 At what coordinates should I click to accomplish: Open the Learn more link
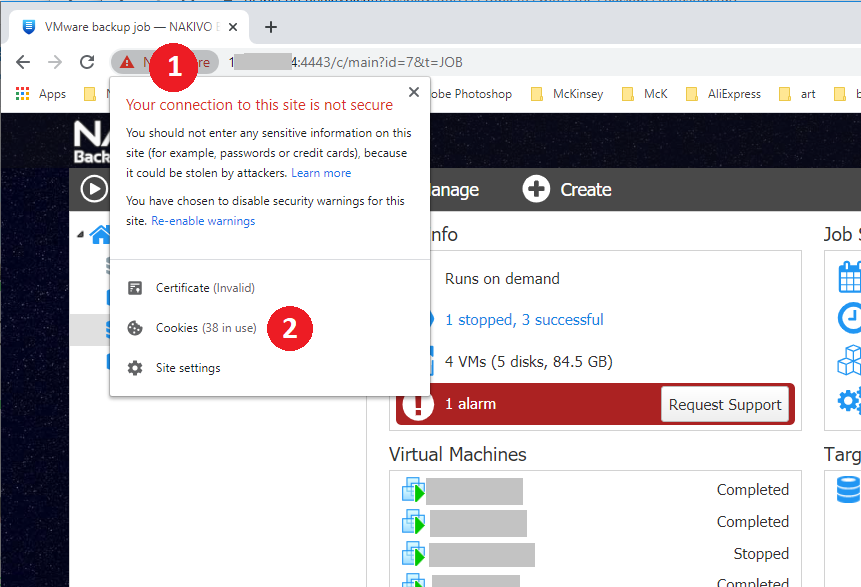(x=321, y=173)
